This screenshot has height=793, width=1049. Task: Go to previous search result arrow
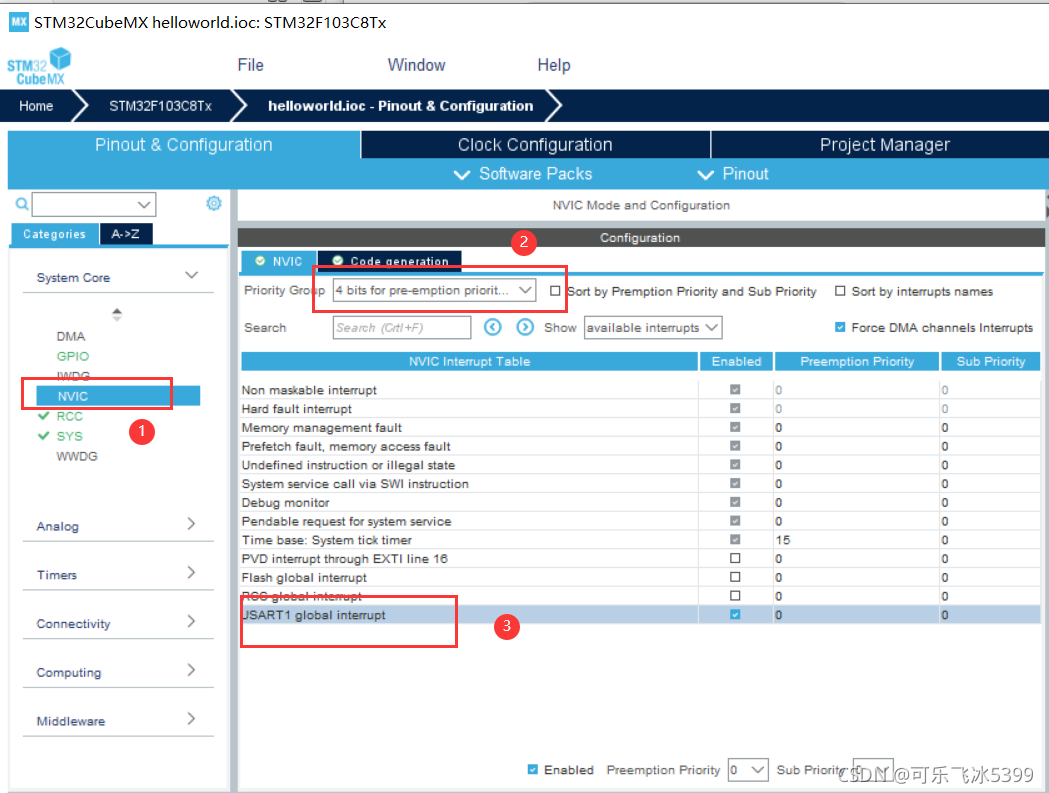click(493, 327)
